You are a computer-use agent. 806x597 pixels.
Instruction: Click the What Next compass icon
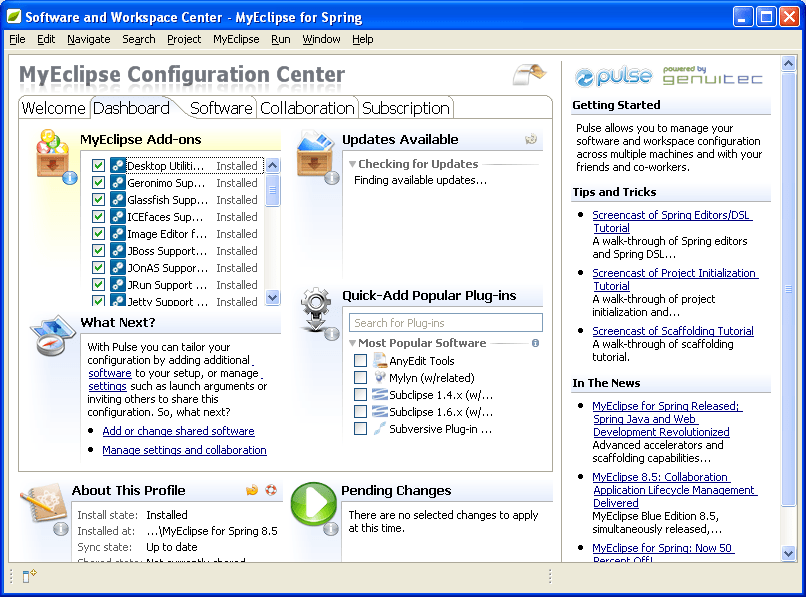(52, 335)
